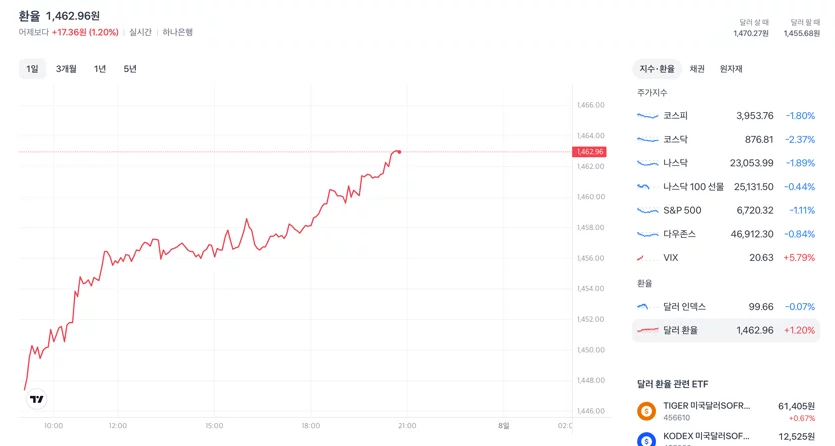Open the 코스닥 index row
The height and width of the screenshot is (446, 835).
click(726, 139)
